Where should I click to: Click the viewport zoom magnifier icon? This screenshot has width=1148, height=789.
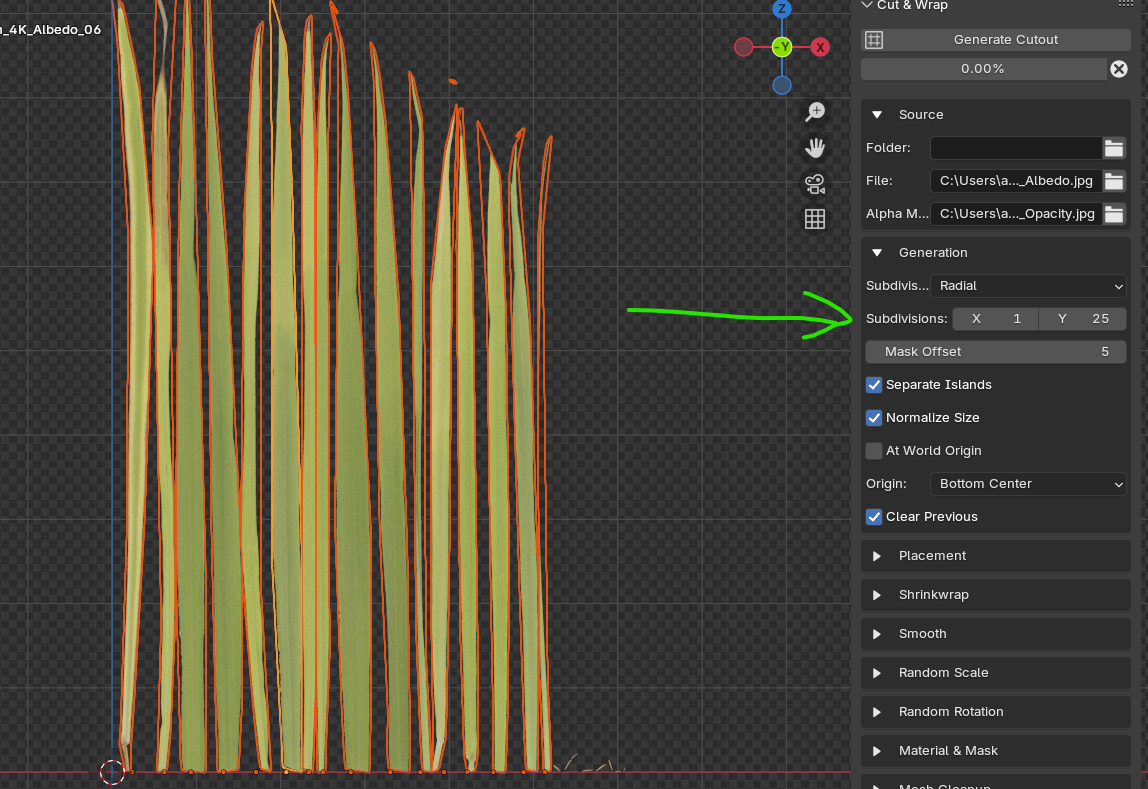815,112
